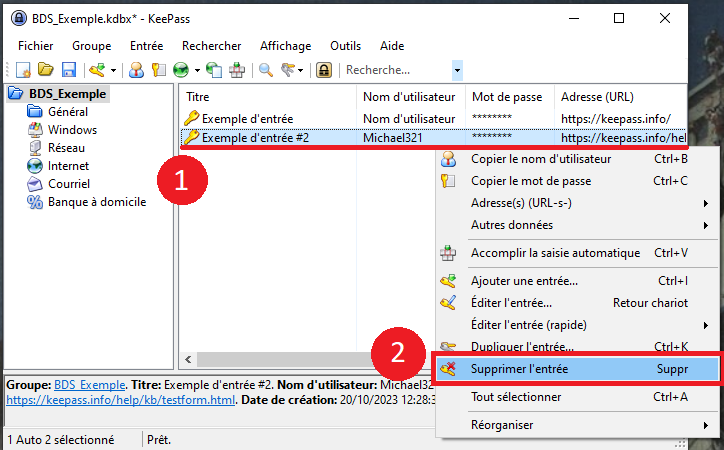Click the horizontal scrollbar left arrow
Image resolution: width=724 pixels, height=450 pixels.
coord(188,360)
